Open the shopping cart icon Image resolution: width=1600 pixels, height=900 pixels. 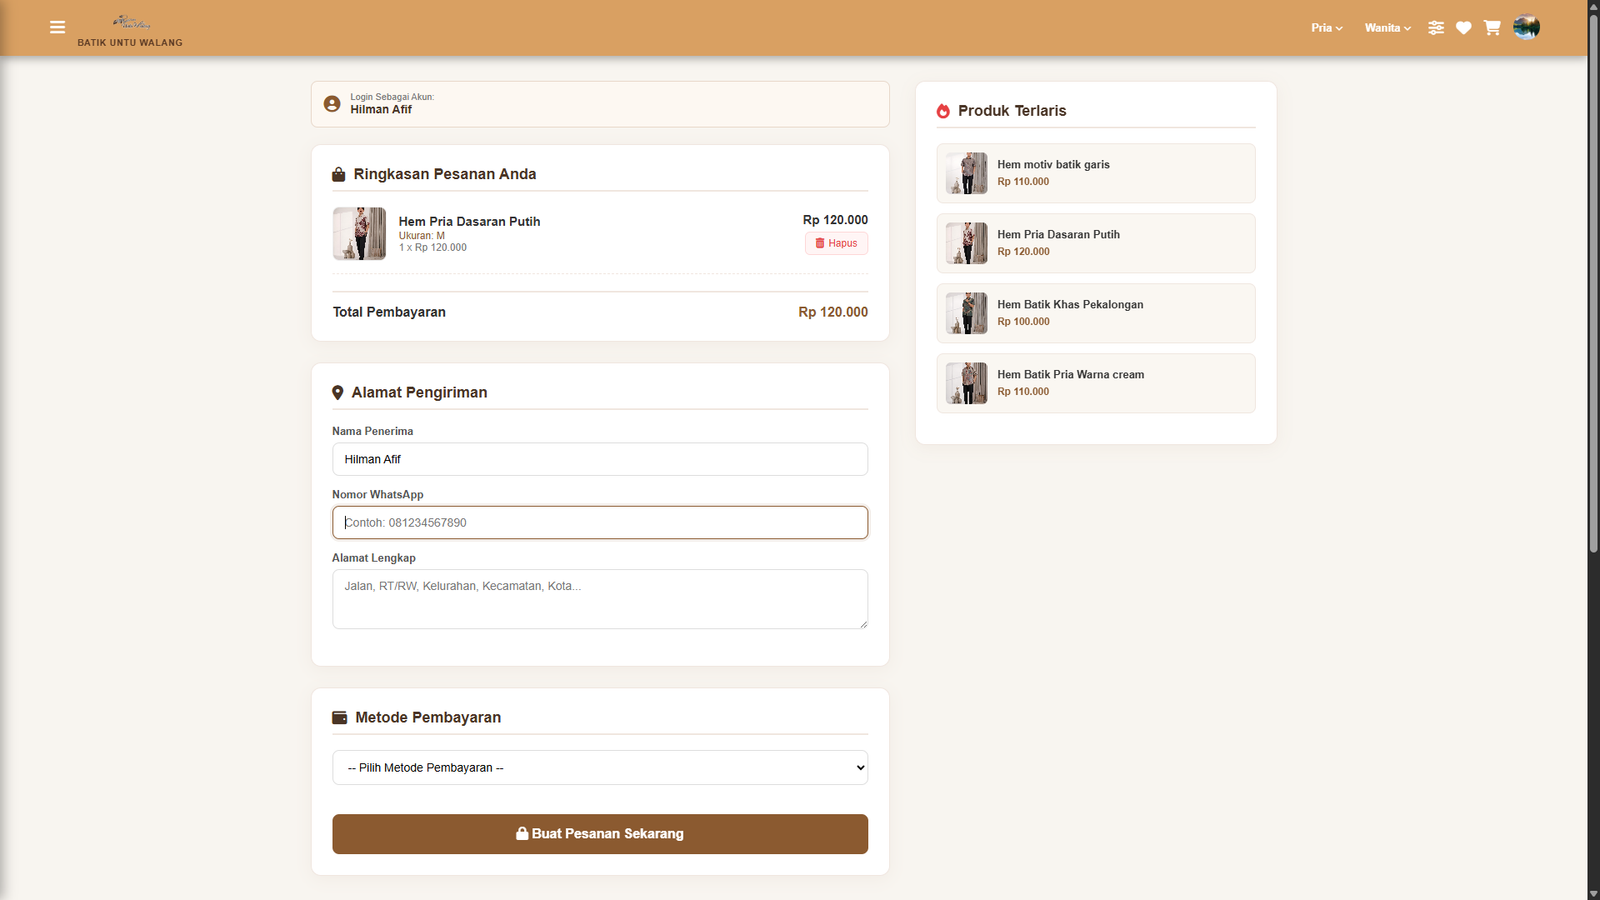pos(1492,28)
